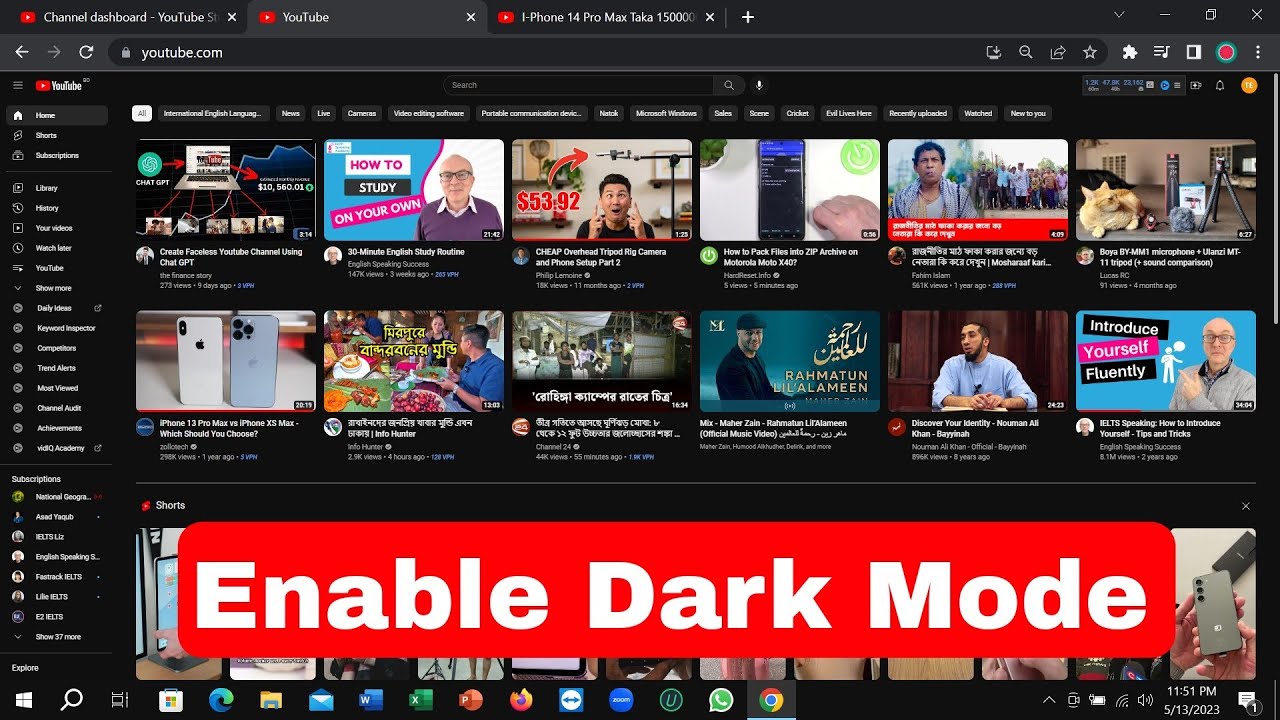This screenshot has height=720, width=1280.
Task: Launch Microsoft Edge from taskbar
Action: (221, 700)
